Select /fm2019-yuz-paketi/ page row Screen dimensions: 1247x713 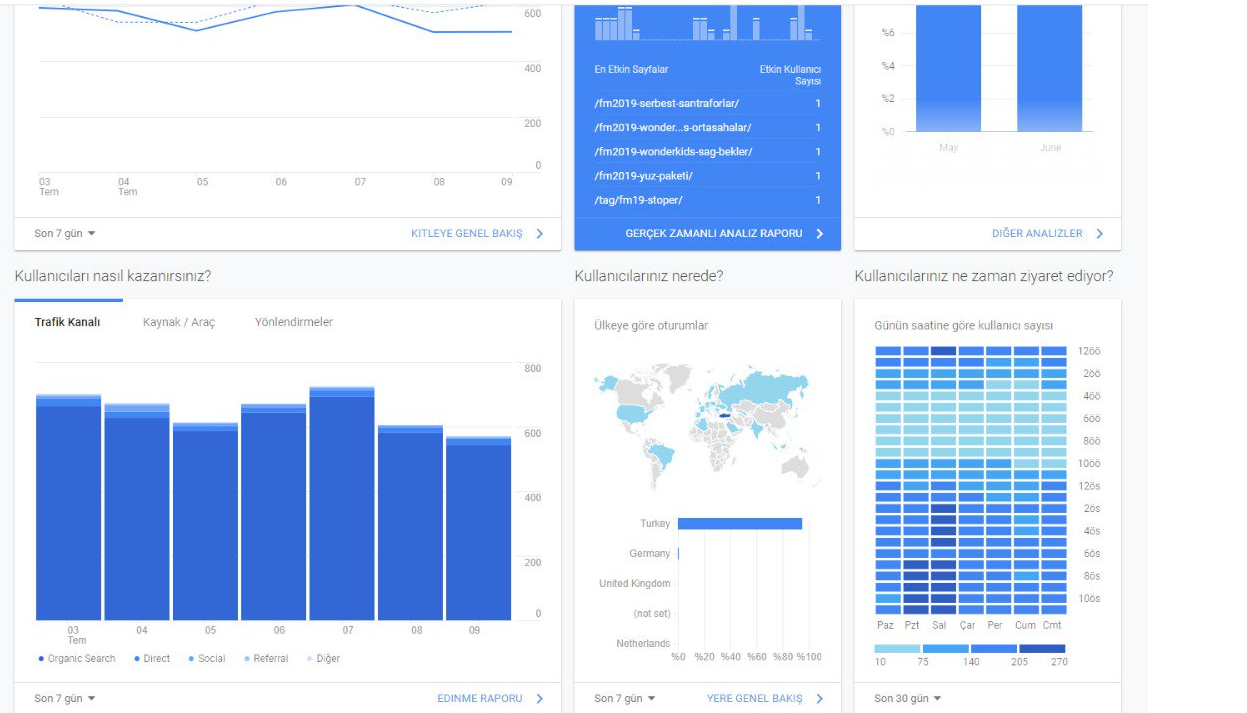click(708, 176)
